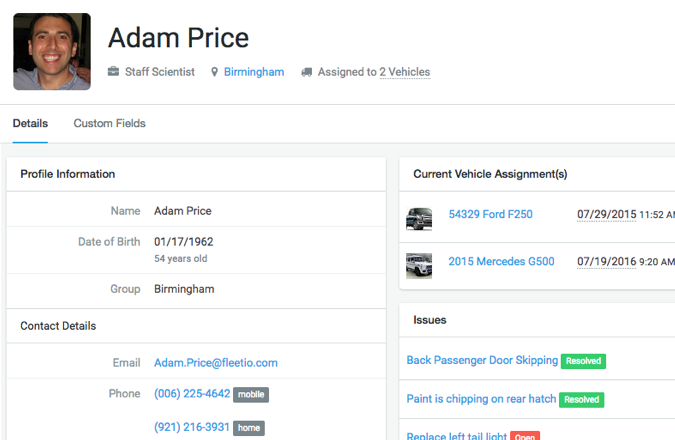Open the Birmingham location link in header

(x=254, y=72)
